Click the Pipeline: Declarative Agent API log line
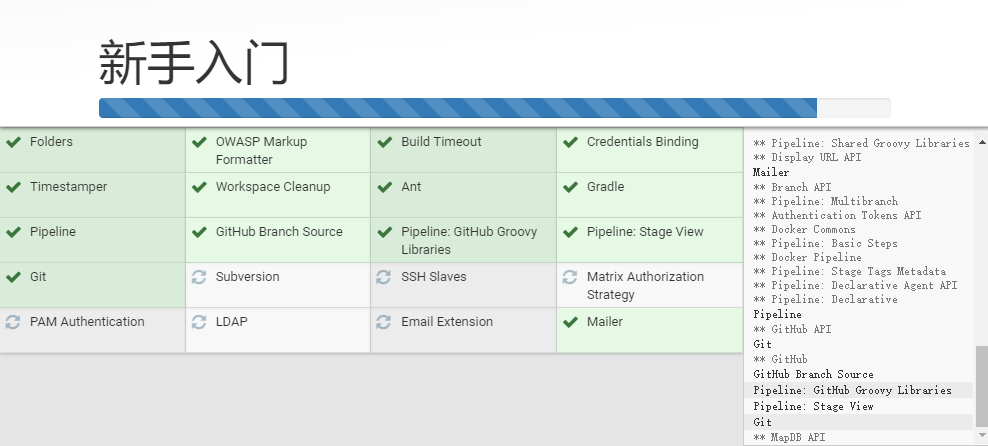The width and height of the screenshot is (988, 446). click(855, 285)
